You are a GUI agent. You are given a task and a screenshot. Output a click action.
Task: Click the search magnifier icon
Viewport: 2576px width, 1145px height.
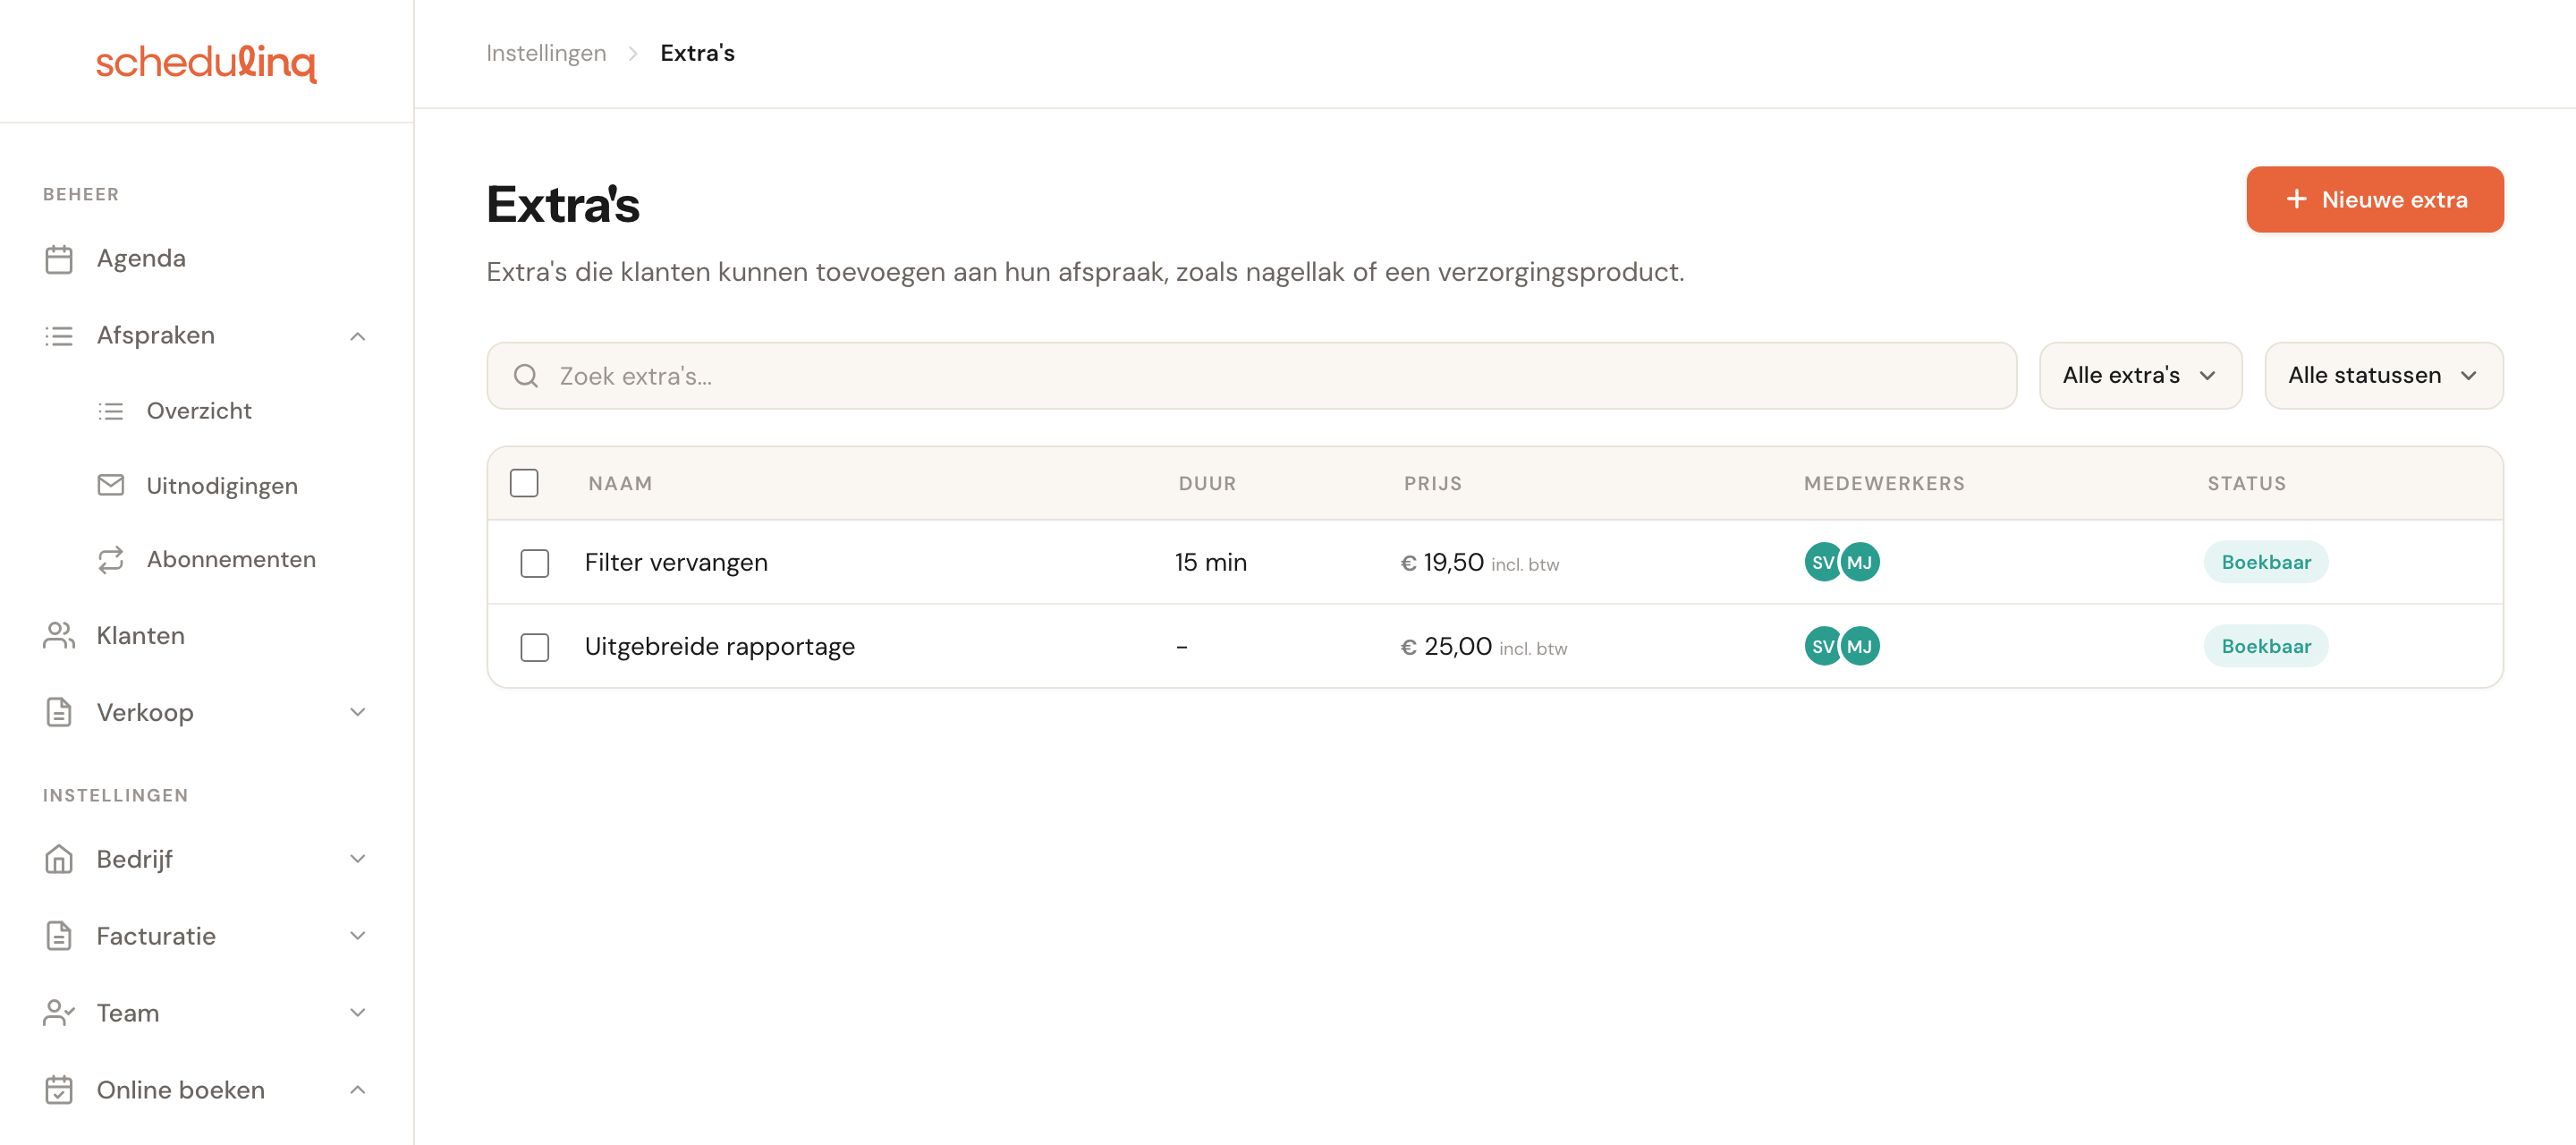pos(526,376)
